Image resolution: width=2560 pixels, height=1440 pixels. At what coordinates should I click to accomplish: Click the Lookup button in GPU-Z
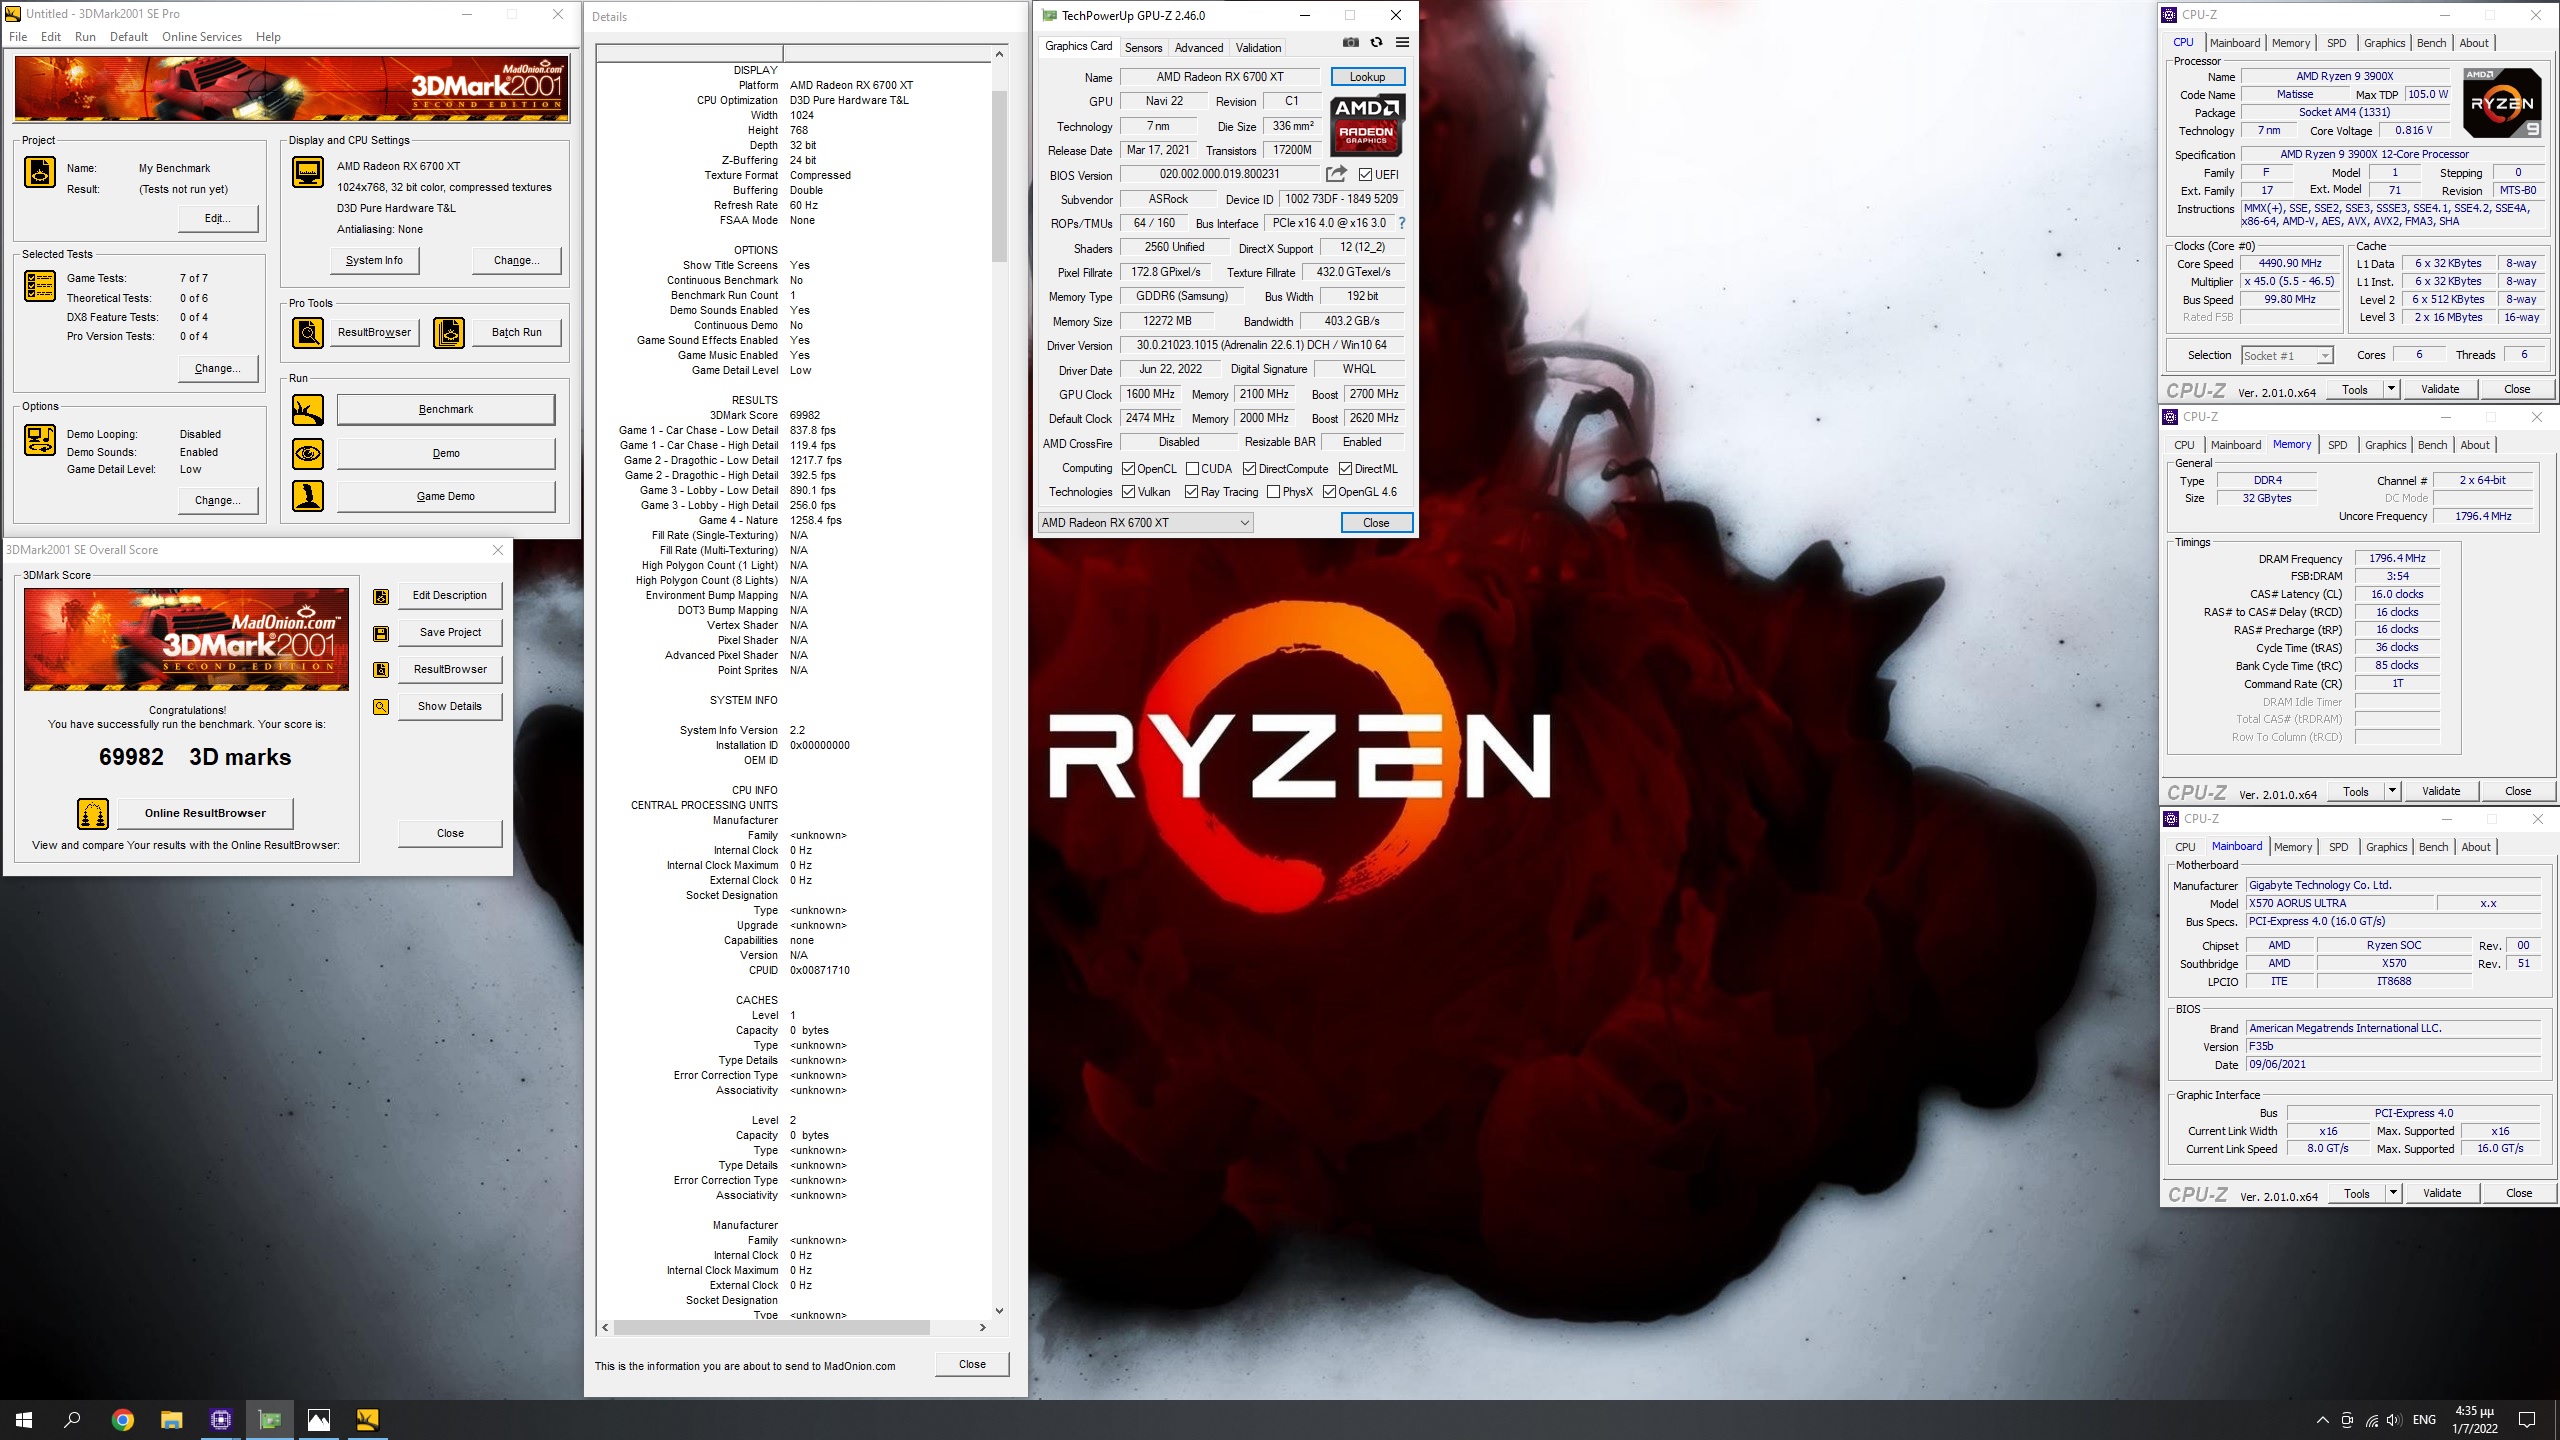pos(1367,77)
